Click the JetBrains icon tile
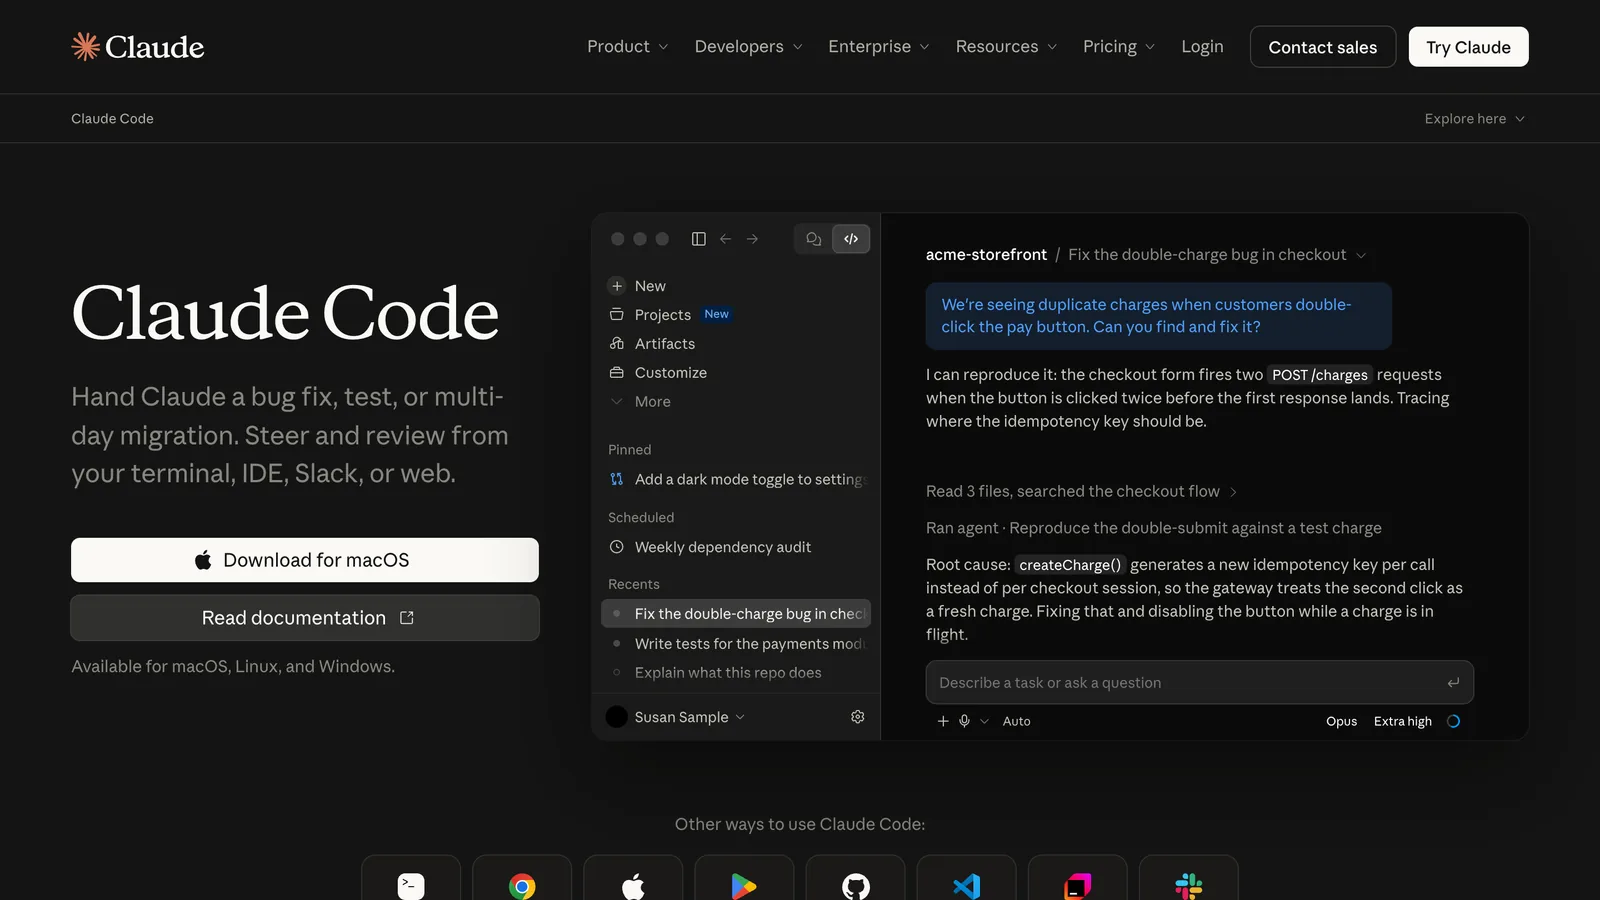1600x900 pixels. [x=1077, y=880]
